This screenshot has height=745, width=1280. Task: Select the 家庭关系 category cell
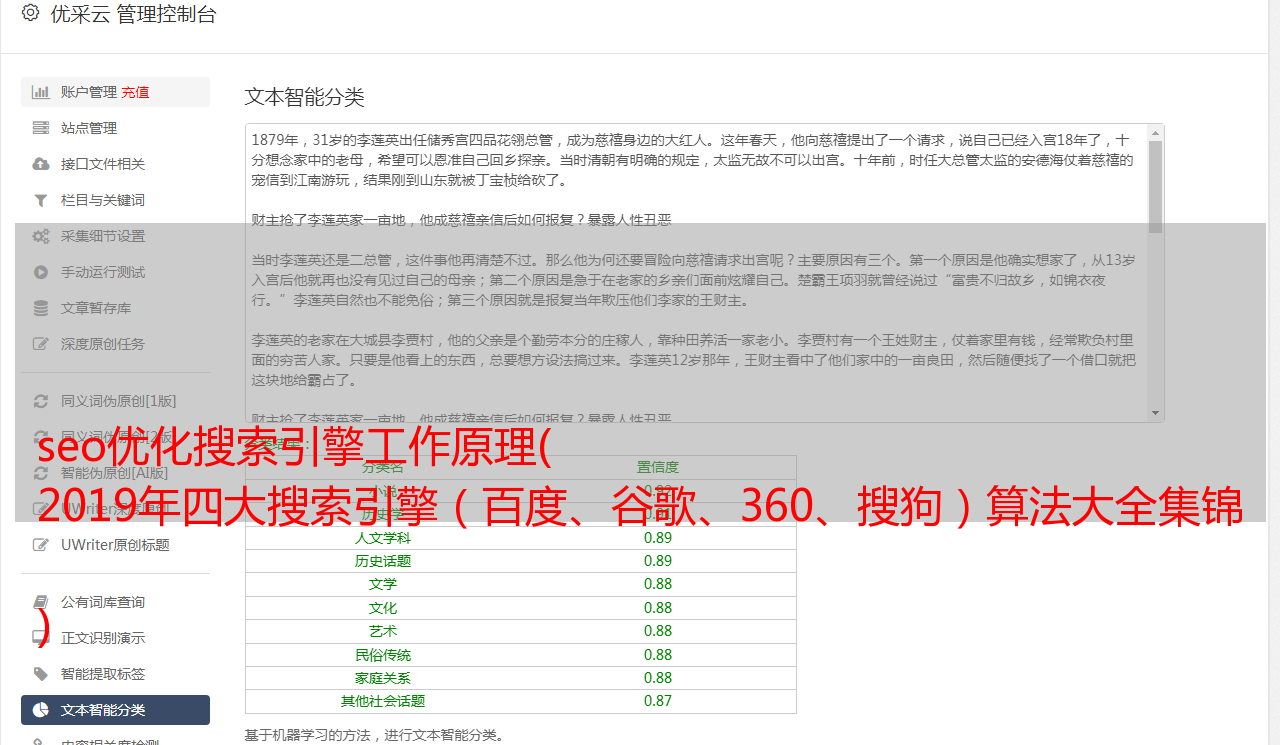(383, 678)
